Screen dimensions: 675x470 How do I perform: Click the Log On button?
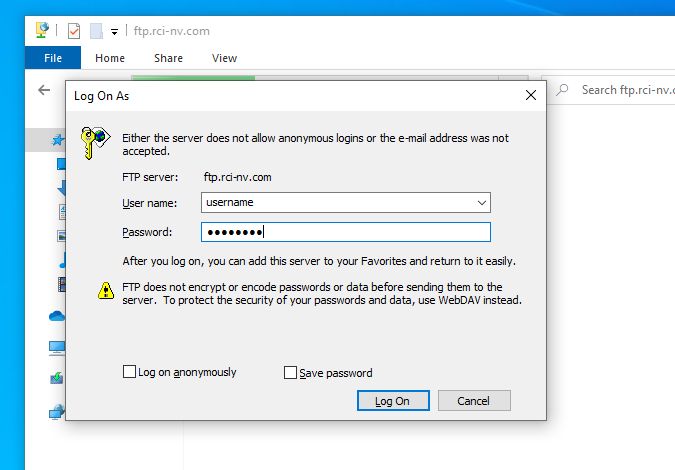click(393, 401)
